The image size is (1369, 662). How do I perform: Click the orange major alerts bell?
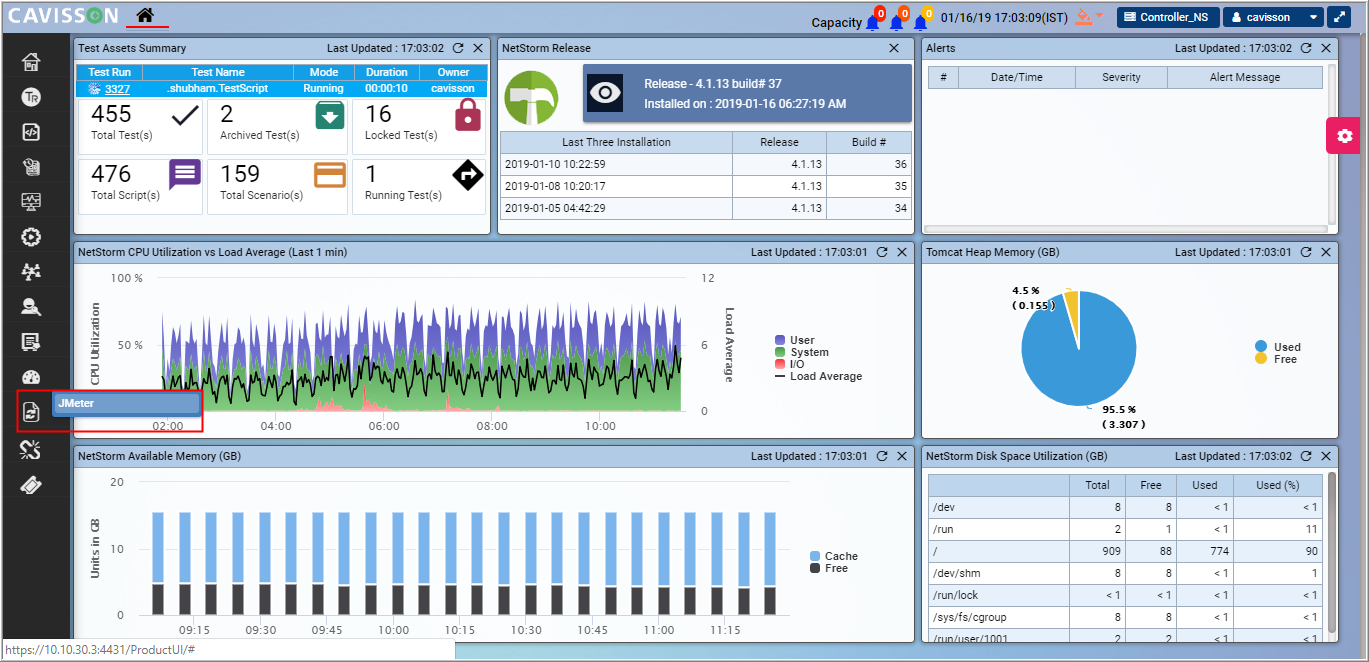click(899, 20)
